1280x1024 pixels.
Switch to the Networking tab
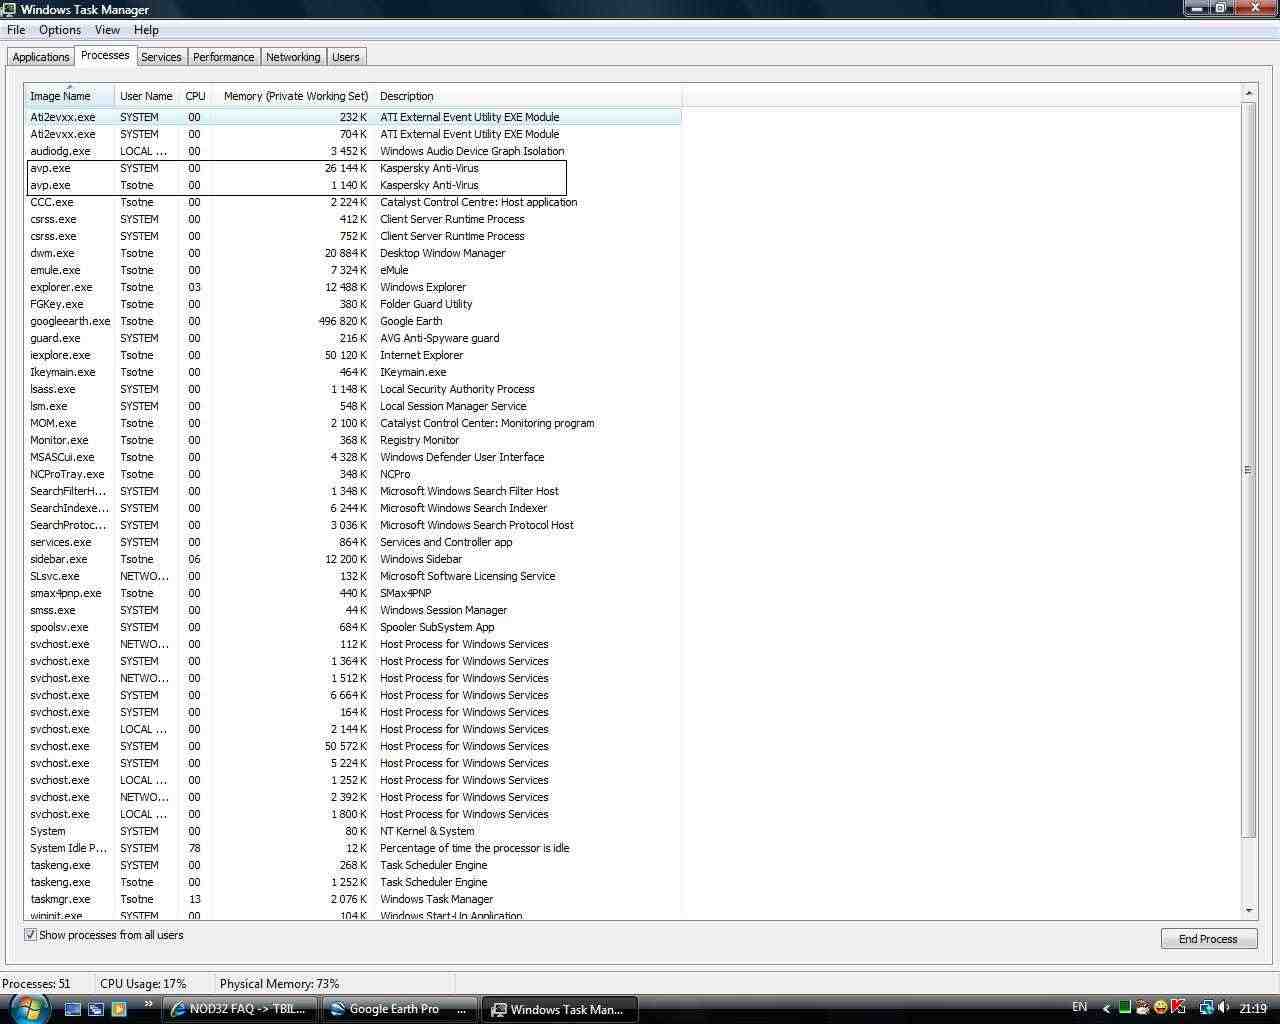point(293,57)
